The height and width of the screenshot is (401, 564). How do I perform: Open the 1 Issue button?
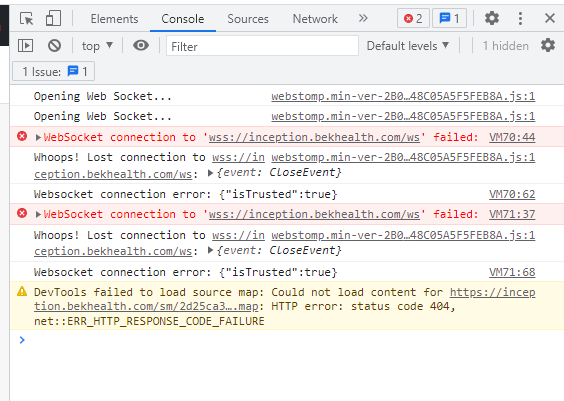point(54,71)
